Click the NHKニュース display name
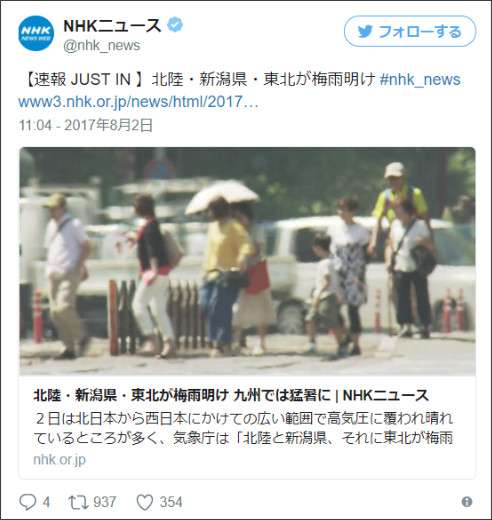 pos(112,25)
